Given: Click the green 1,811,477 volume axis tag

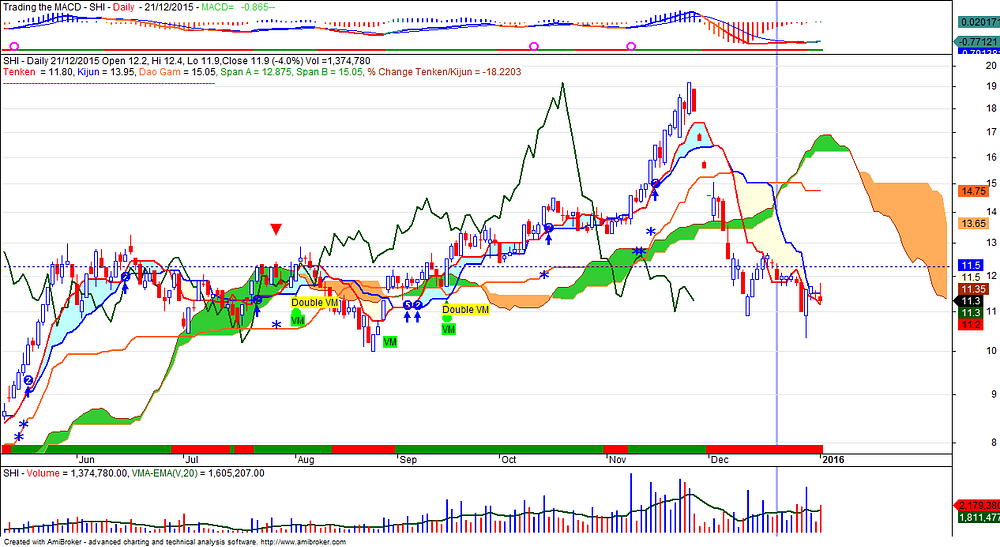Looking at the screenshot, I should point(979,517).
